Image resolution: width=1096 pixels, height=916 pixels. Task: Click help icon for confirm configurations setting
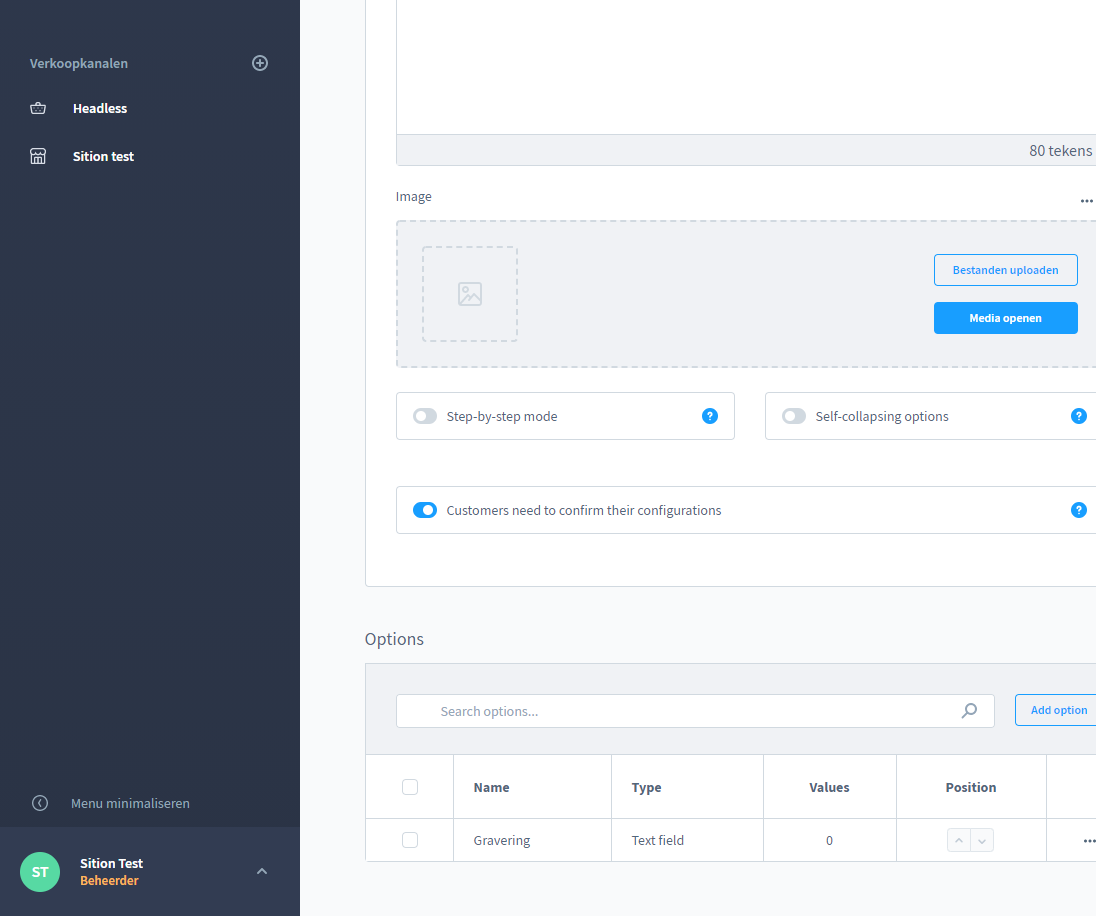coord(1078,510)
